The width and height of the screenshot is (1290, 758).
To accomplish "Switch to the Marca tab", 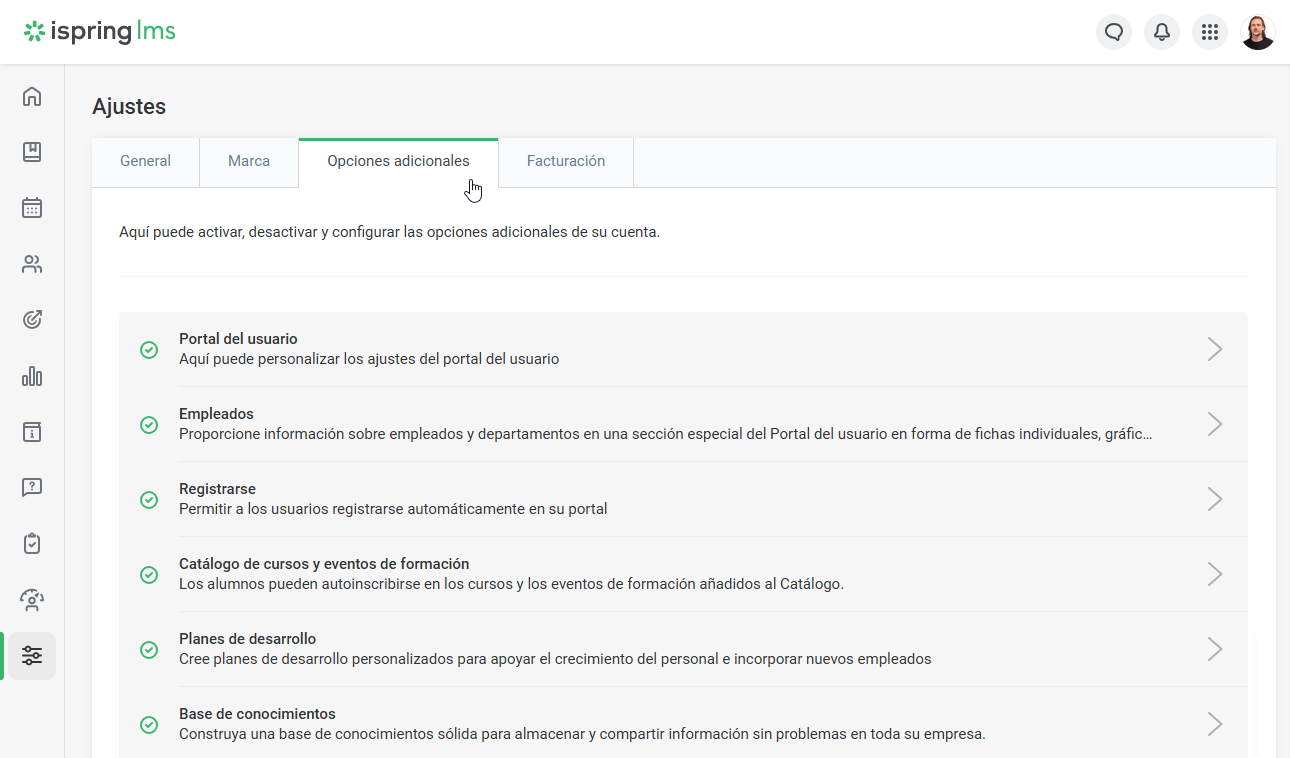I will [249, 161].
